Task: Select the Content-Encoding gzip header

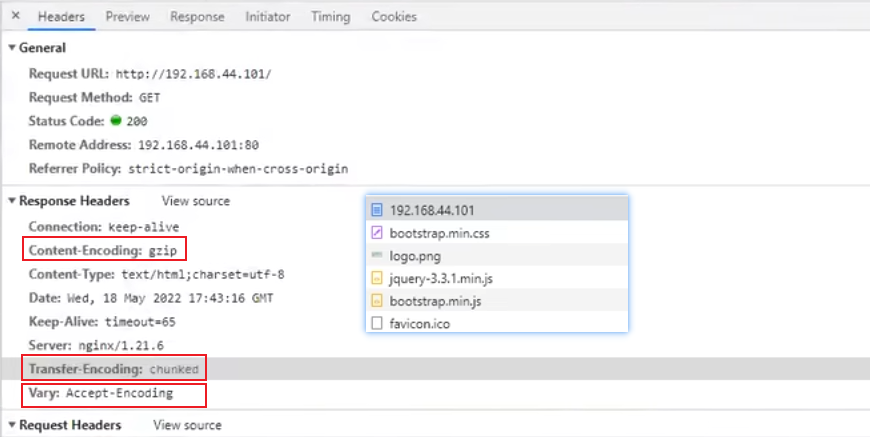Action: pyautogui.click(x=104, y=250)
